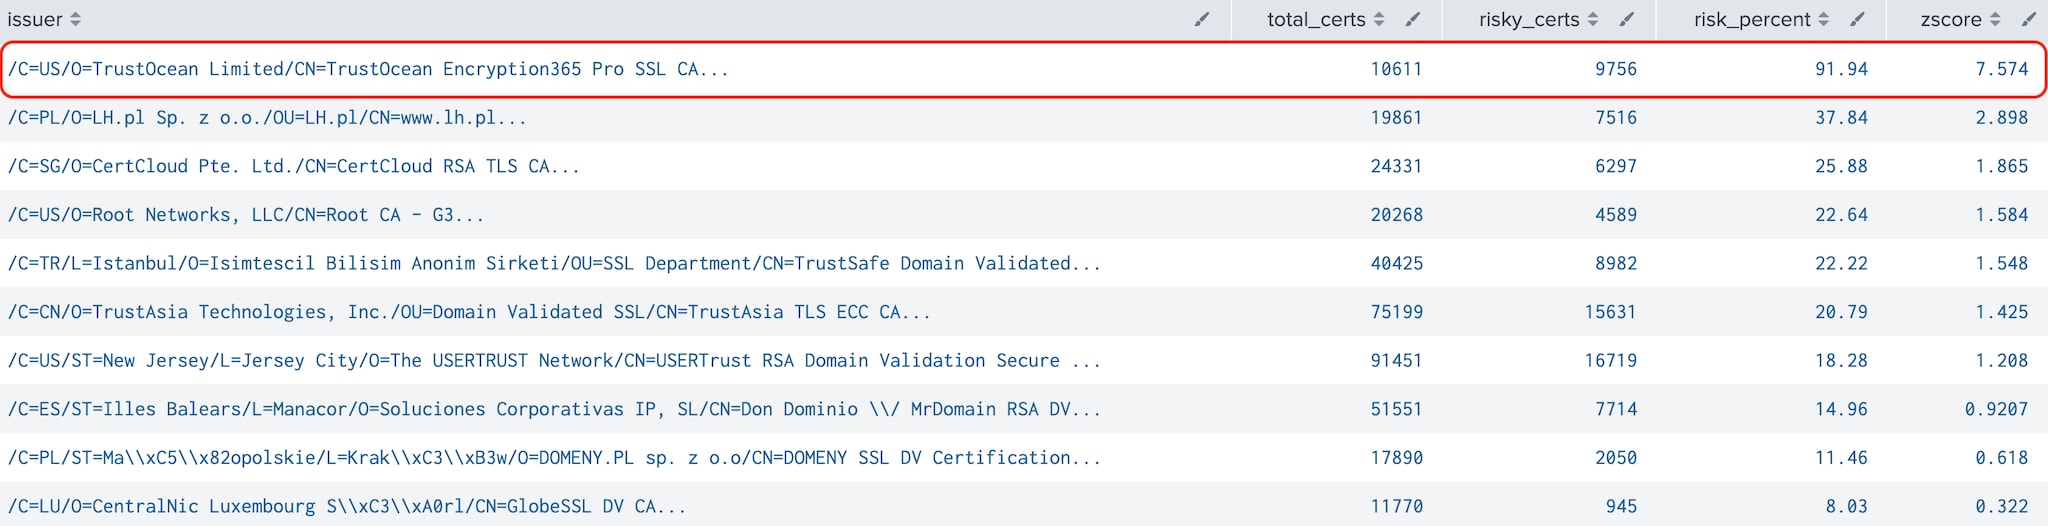Sort by zscore column arrows
Screen dimensions: 2048x526
pyautogui.click(x=1995, y=20)
